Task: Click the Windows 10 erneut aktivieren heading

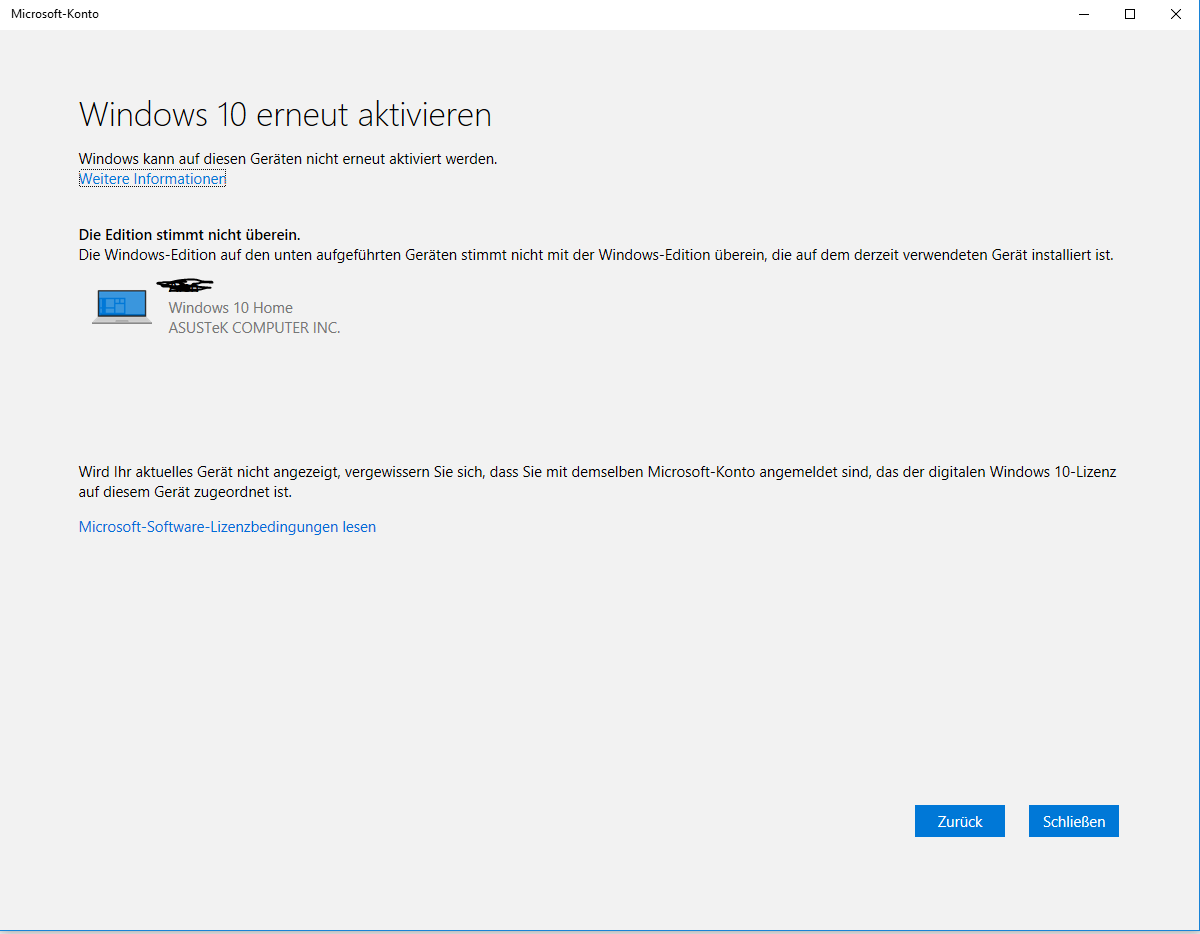Action: pyautogui.click(x=285, y=114)
